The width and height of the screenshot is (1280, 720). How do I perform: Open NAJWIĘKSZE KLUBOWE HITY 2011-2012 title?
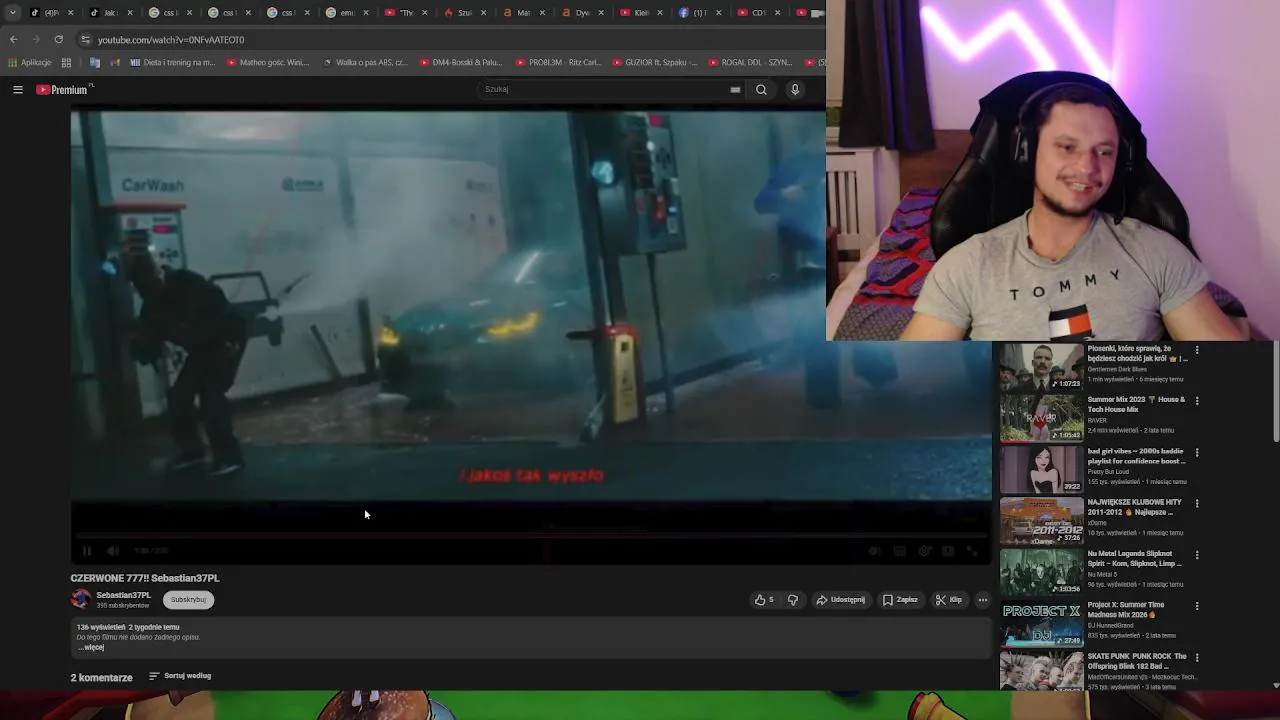click(1135, 507)
